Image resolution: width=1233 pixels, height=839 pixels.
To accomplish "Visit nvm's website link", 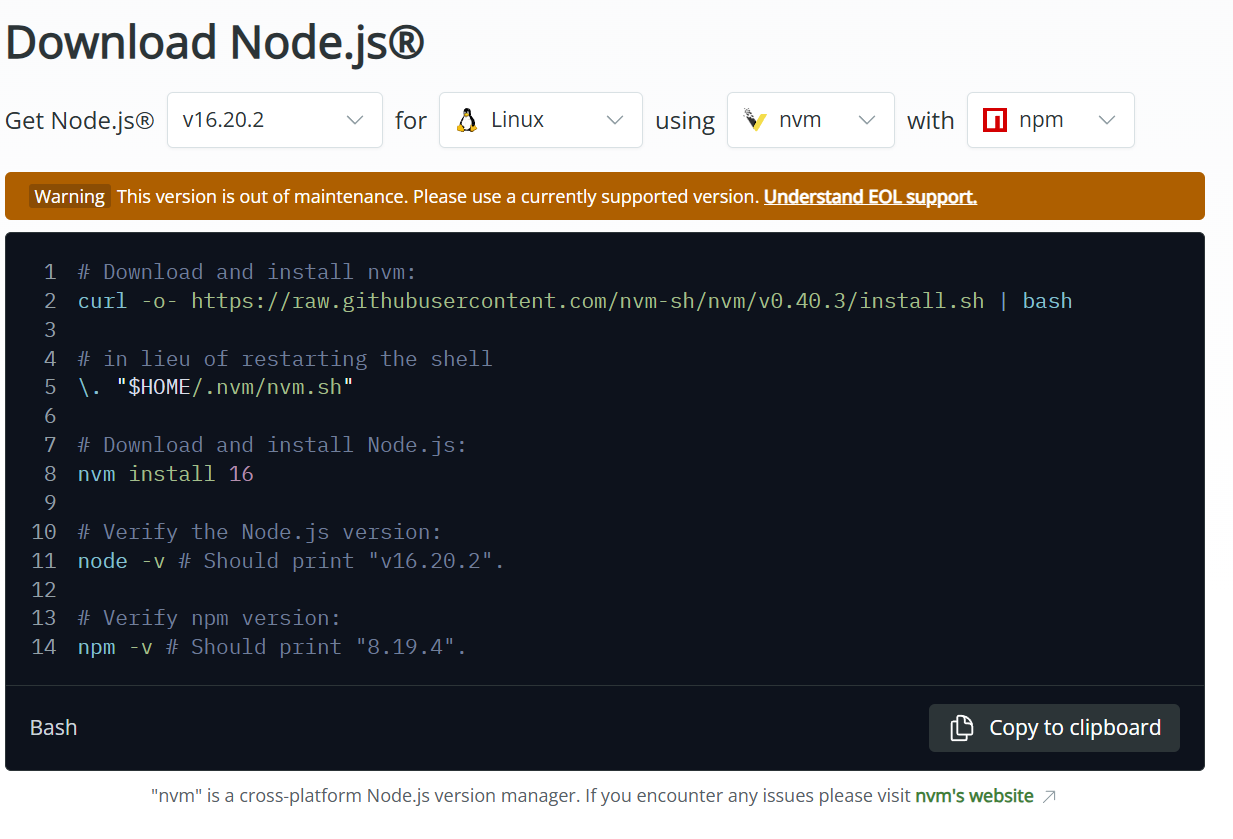I will 974,796.
